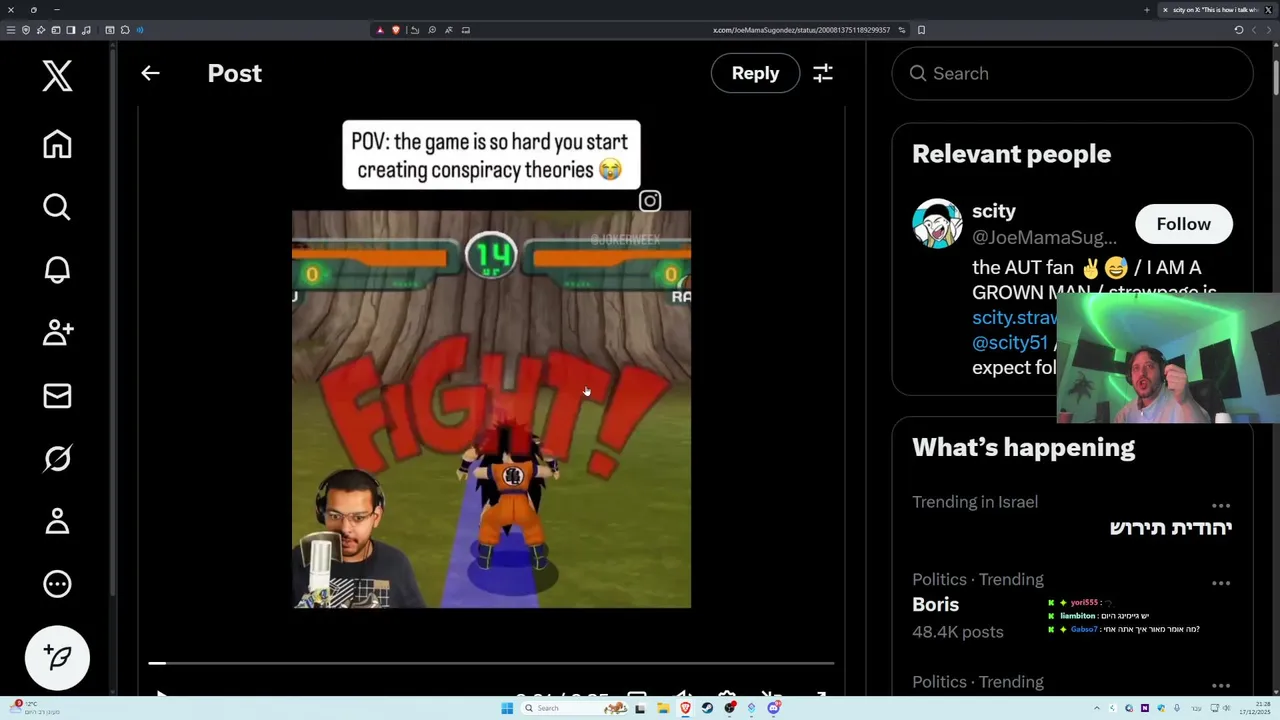Toggle the sidebar panel toolbar icon
This screenshot has height=720, width=1280.
click(x=71, y=30)
